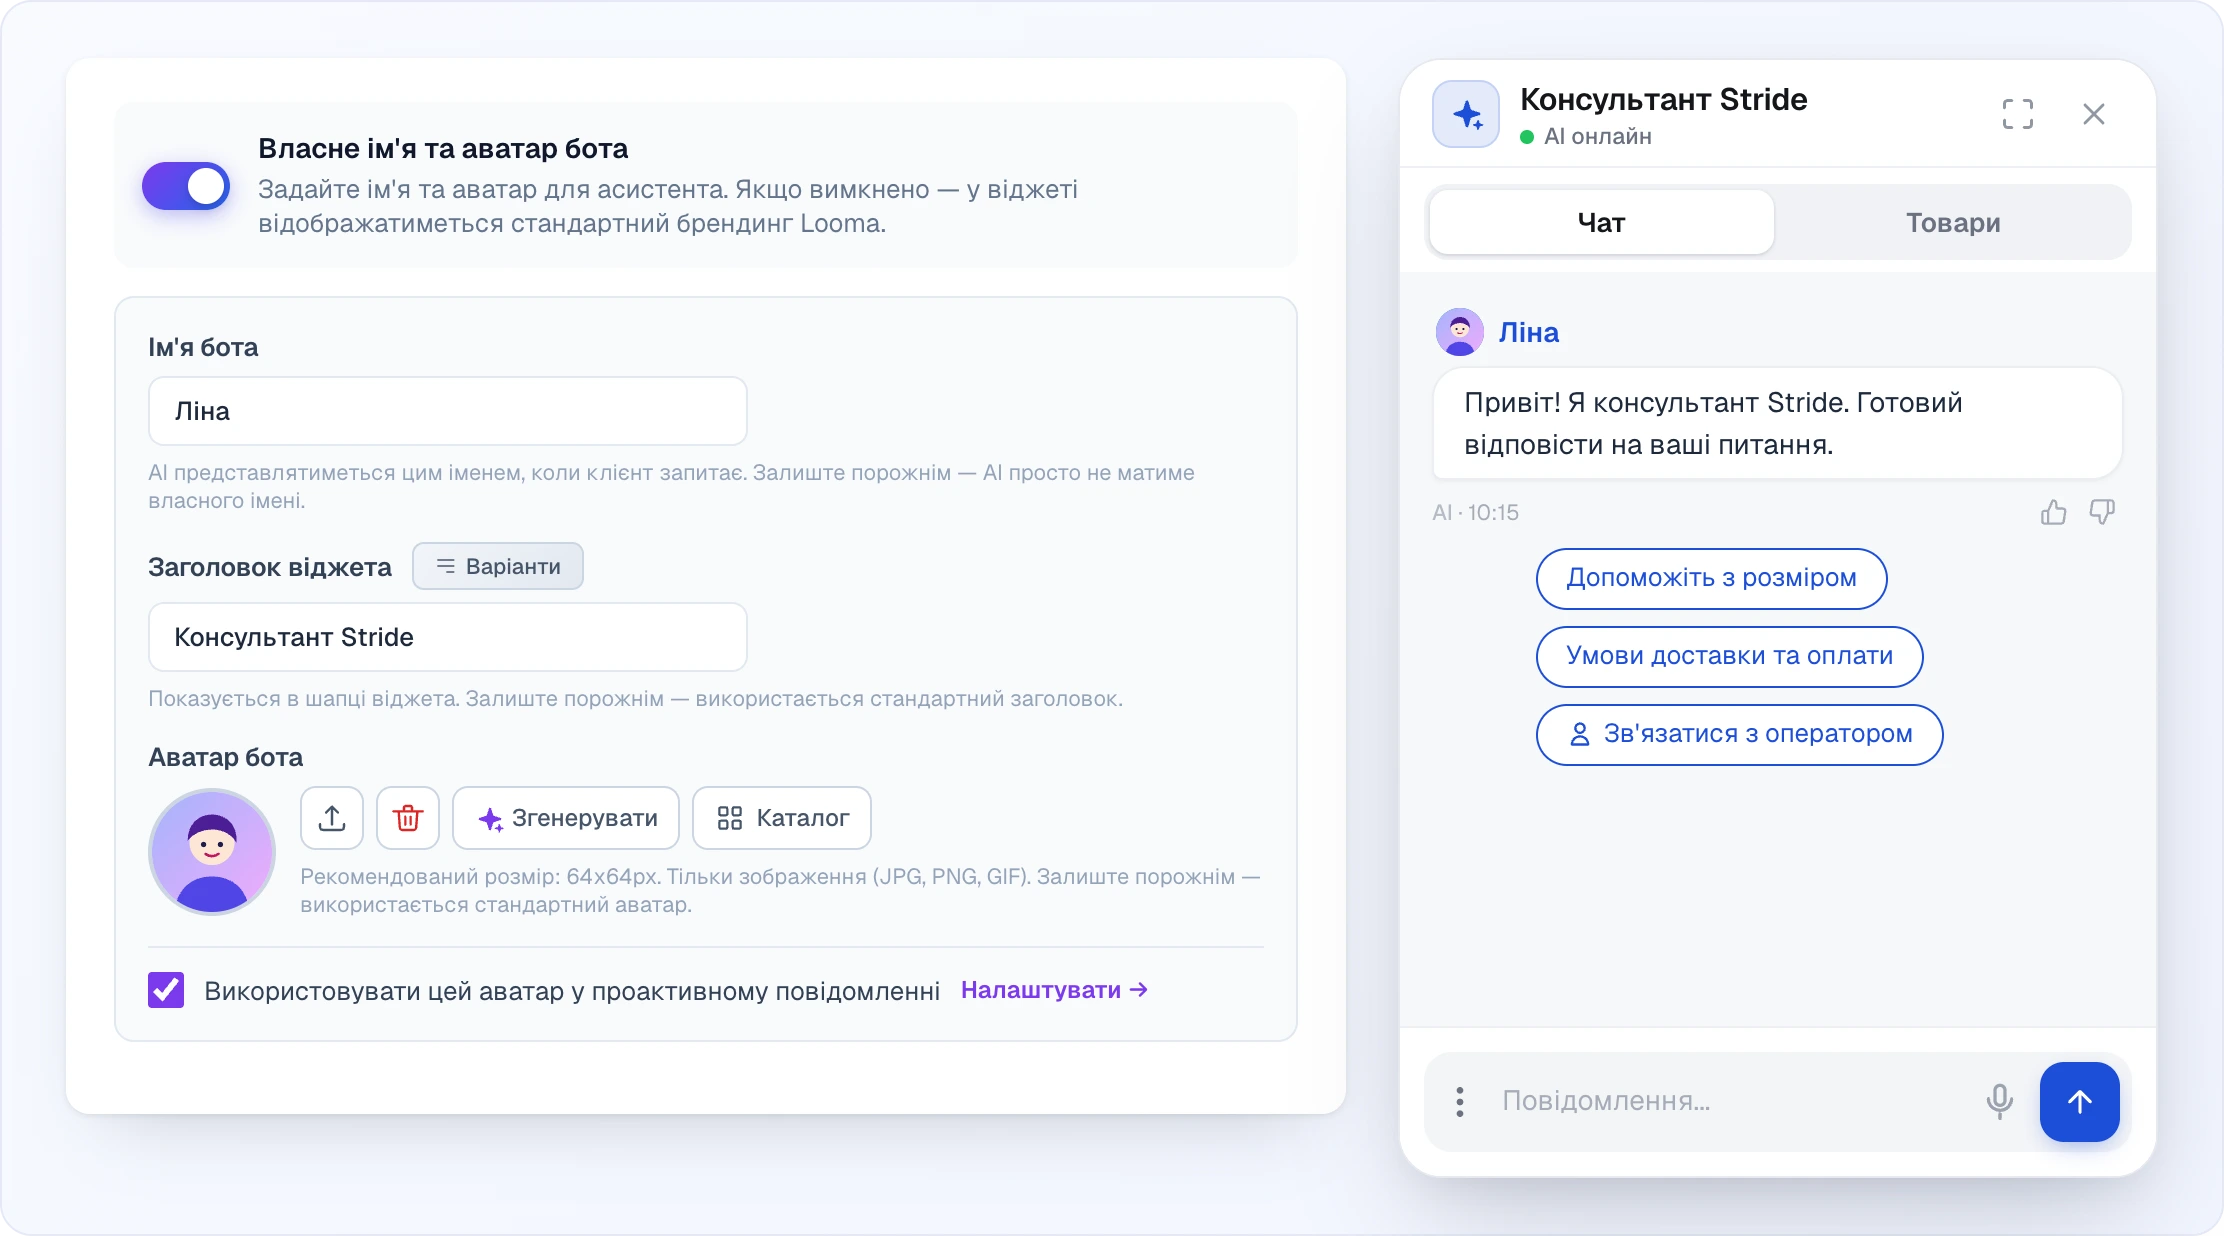The image size is (2224, 1236).
Task: Click the AI · 10:15 timestamp
Action: coord(1475,512)
